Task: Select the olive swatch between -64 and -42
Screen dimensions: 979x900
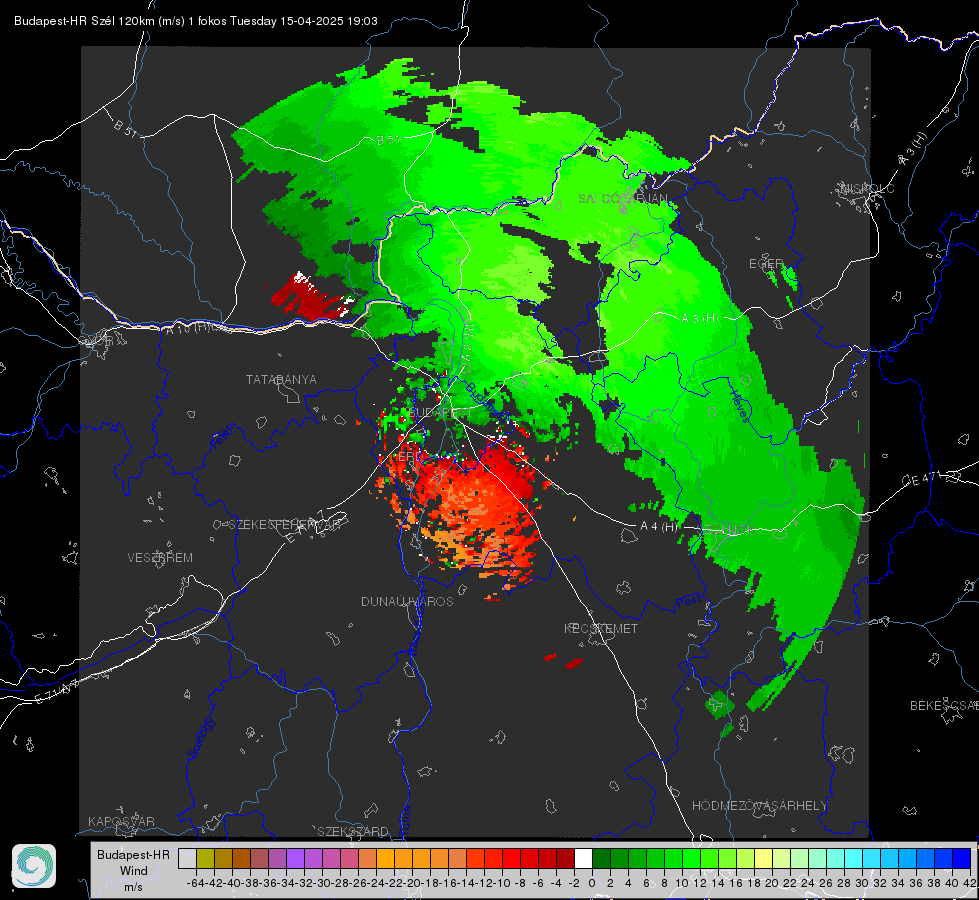Action: coord(205,859)
